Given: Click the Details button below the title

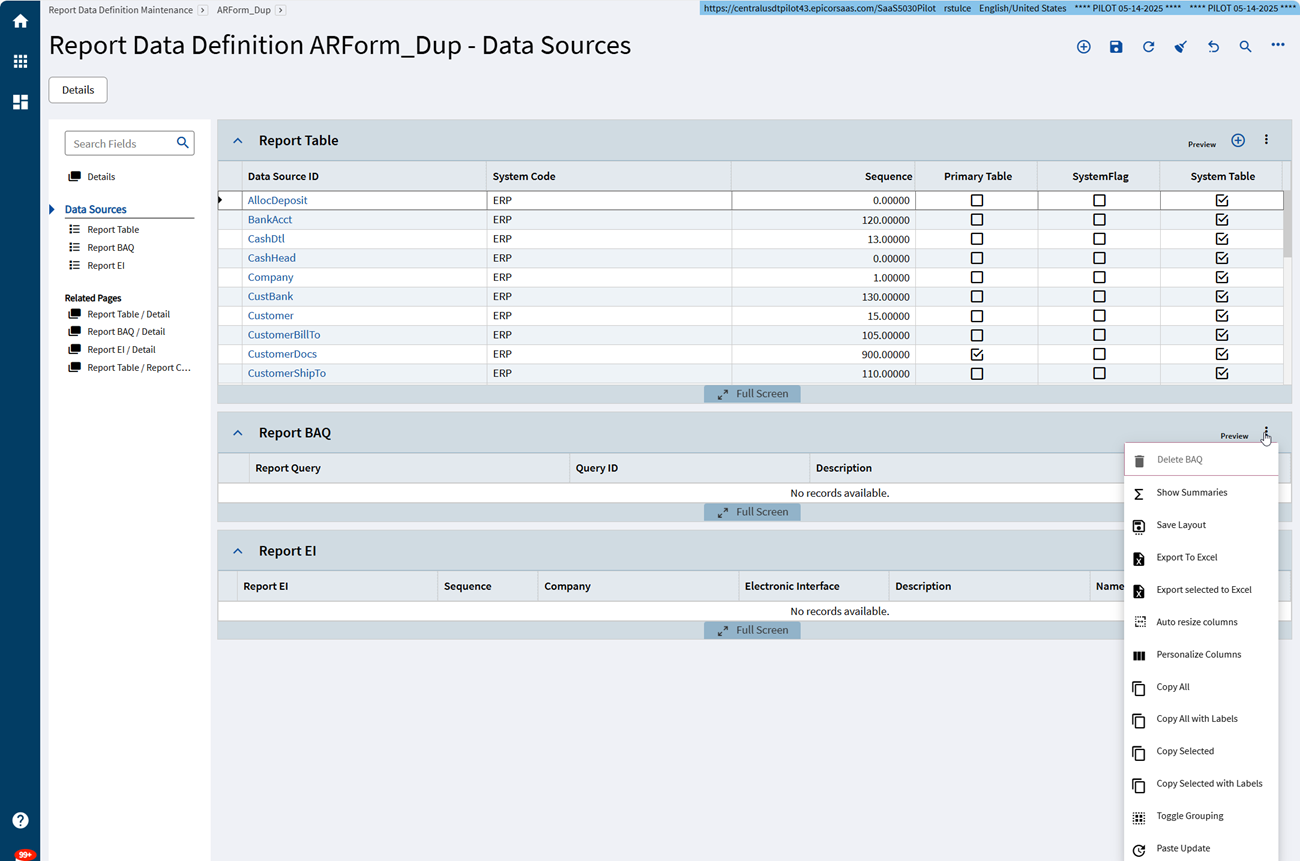Looking at the screenshot, I should (x=78, y=90).
